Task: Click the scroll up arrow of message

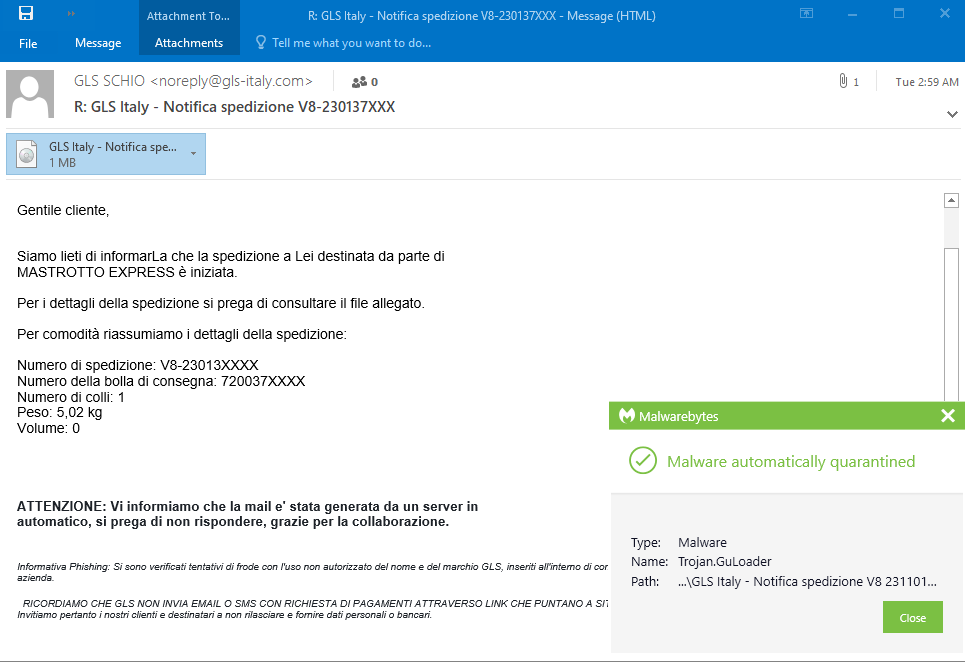Action: point(951,200)
